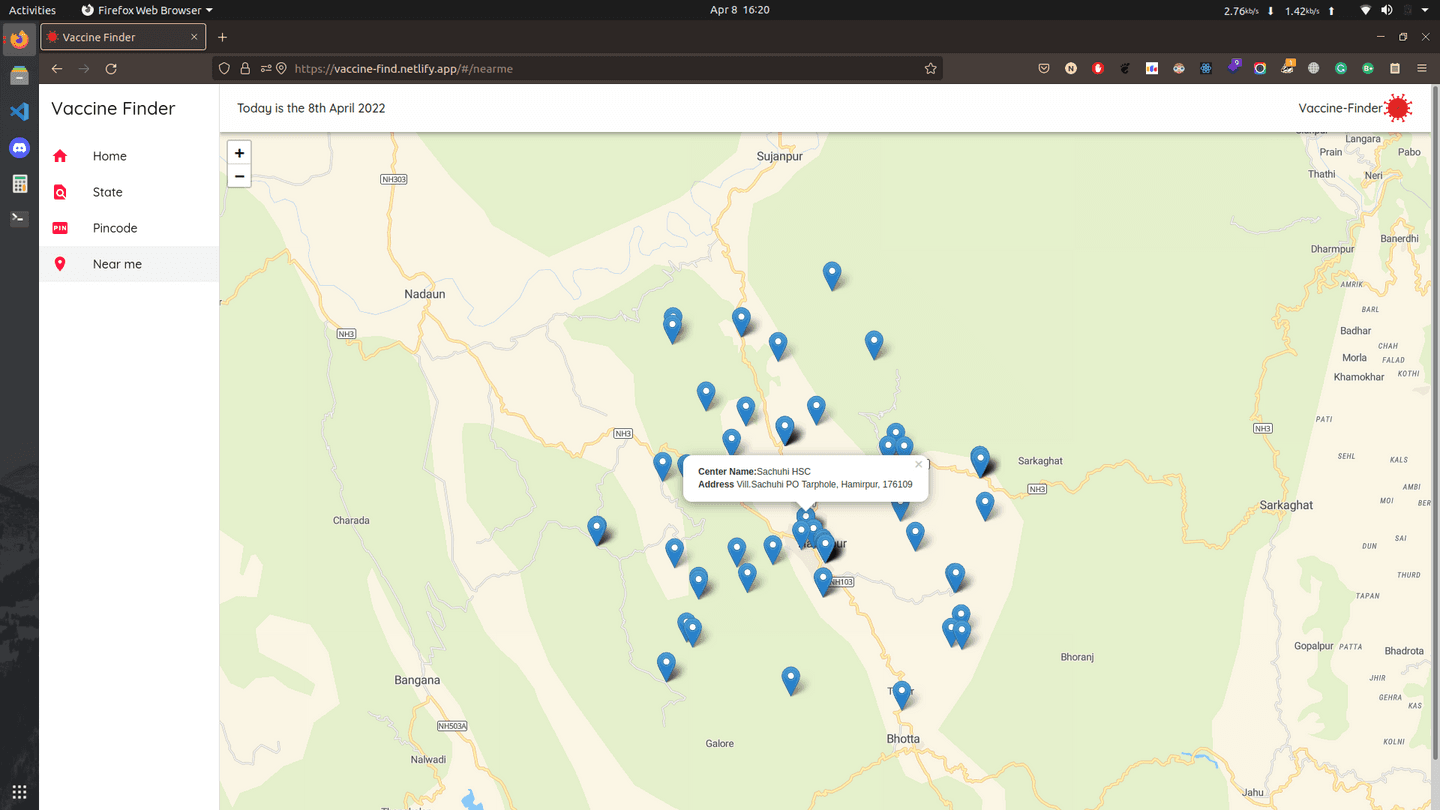Open the purple extension with badge 9
This screenshot has width=1440, height=810.
pyautogui.click(x=1234, y=67)
